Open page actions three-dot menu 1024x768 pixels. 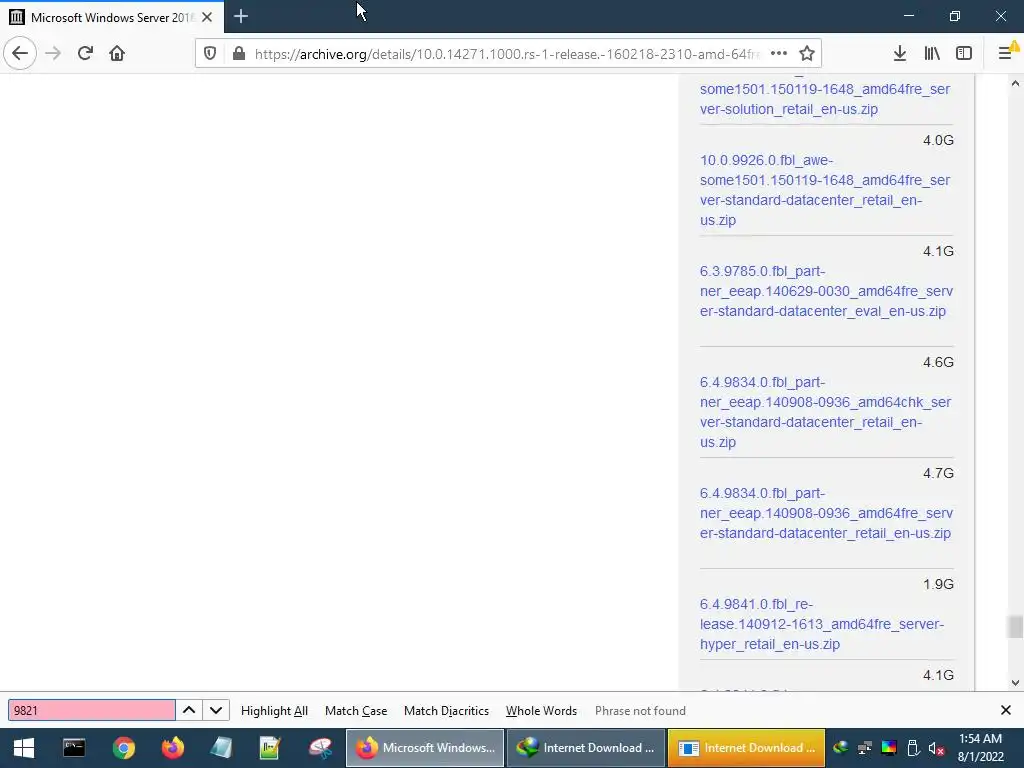778,54
